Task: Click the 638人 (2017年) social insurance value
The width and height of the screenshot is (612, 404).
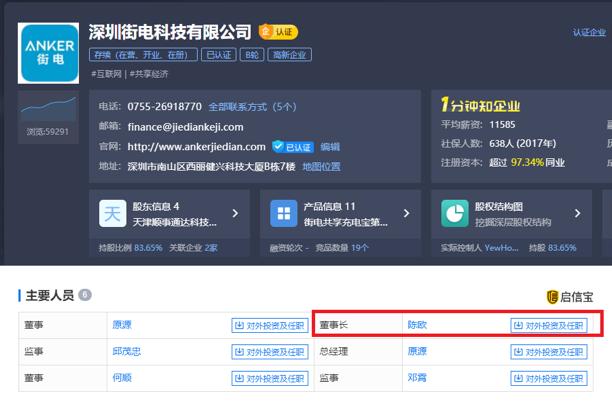Action: tap(523, 143)
